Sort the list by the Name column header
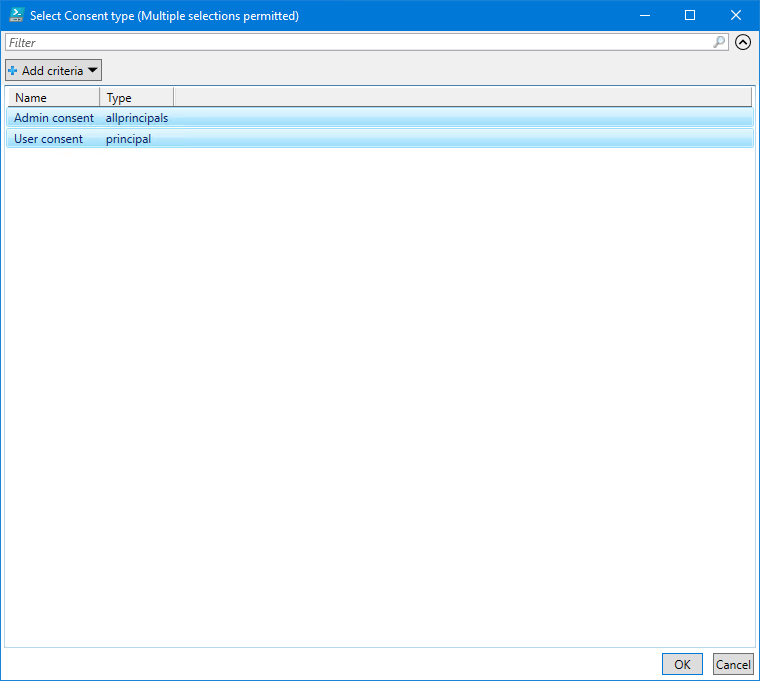The image size is (760, 681). [x=53, y=98]
